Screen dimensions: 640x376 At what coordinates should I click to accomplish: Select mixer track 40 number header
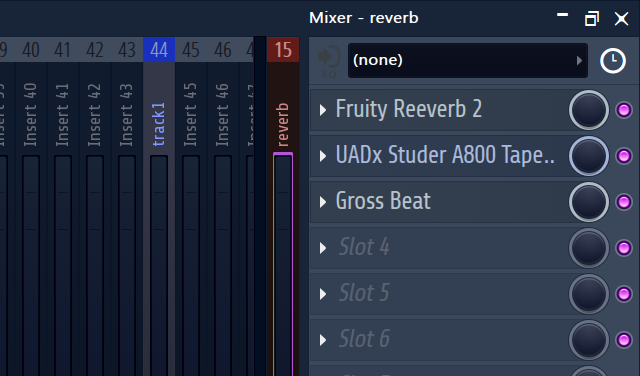(x=31, y=50)
